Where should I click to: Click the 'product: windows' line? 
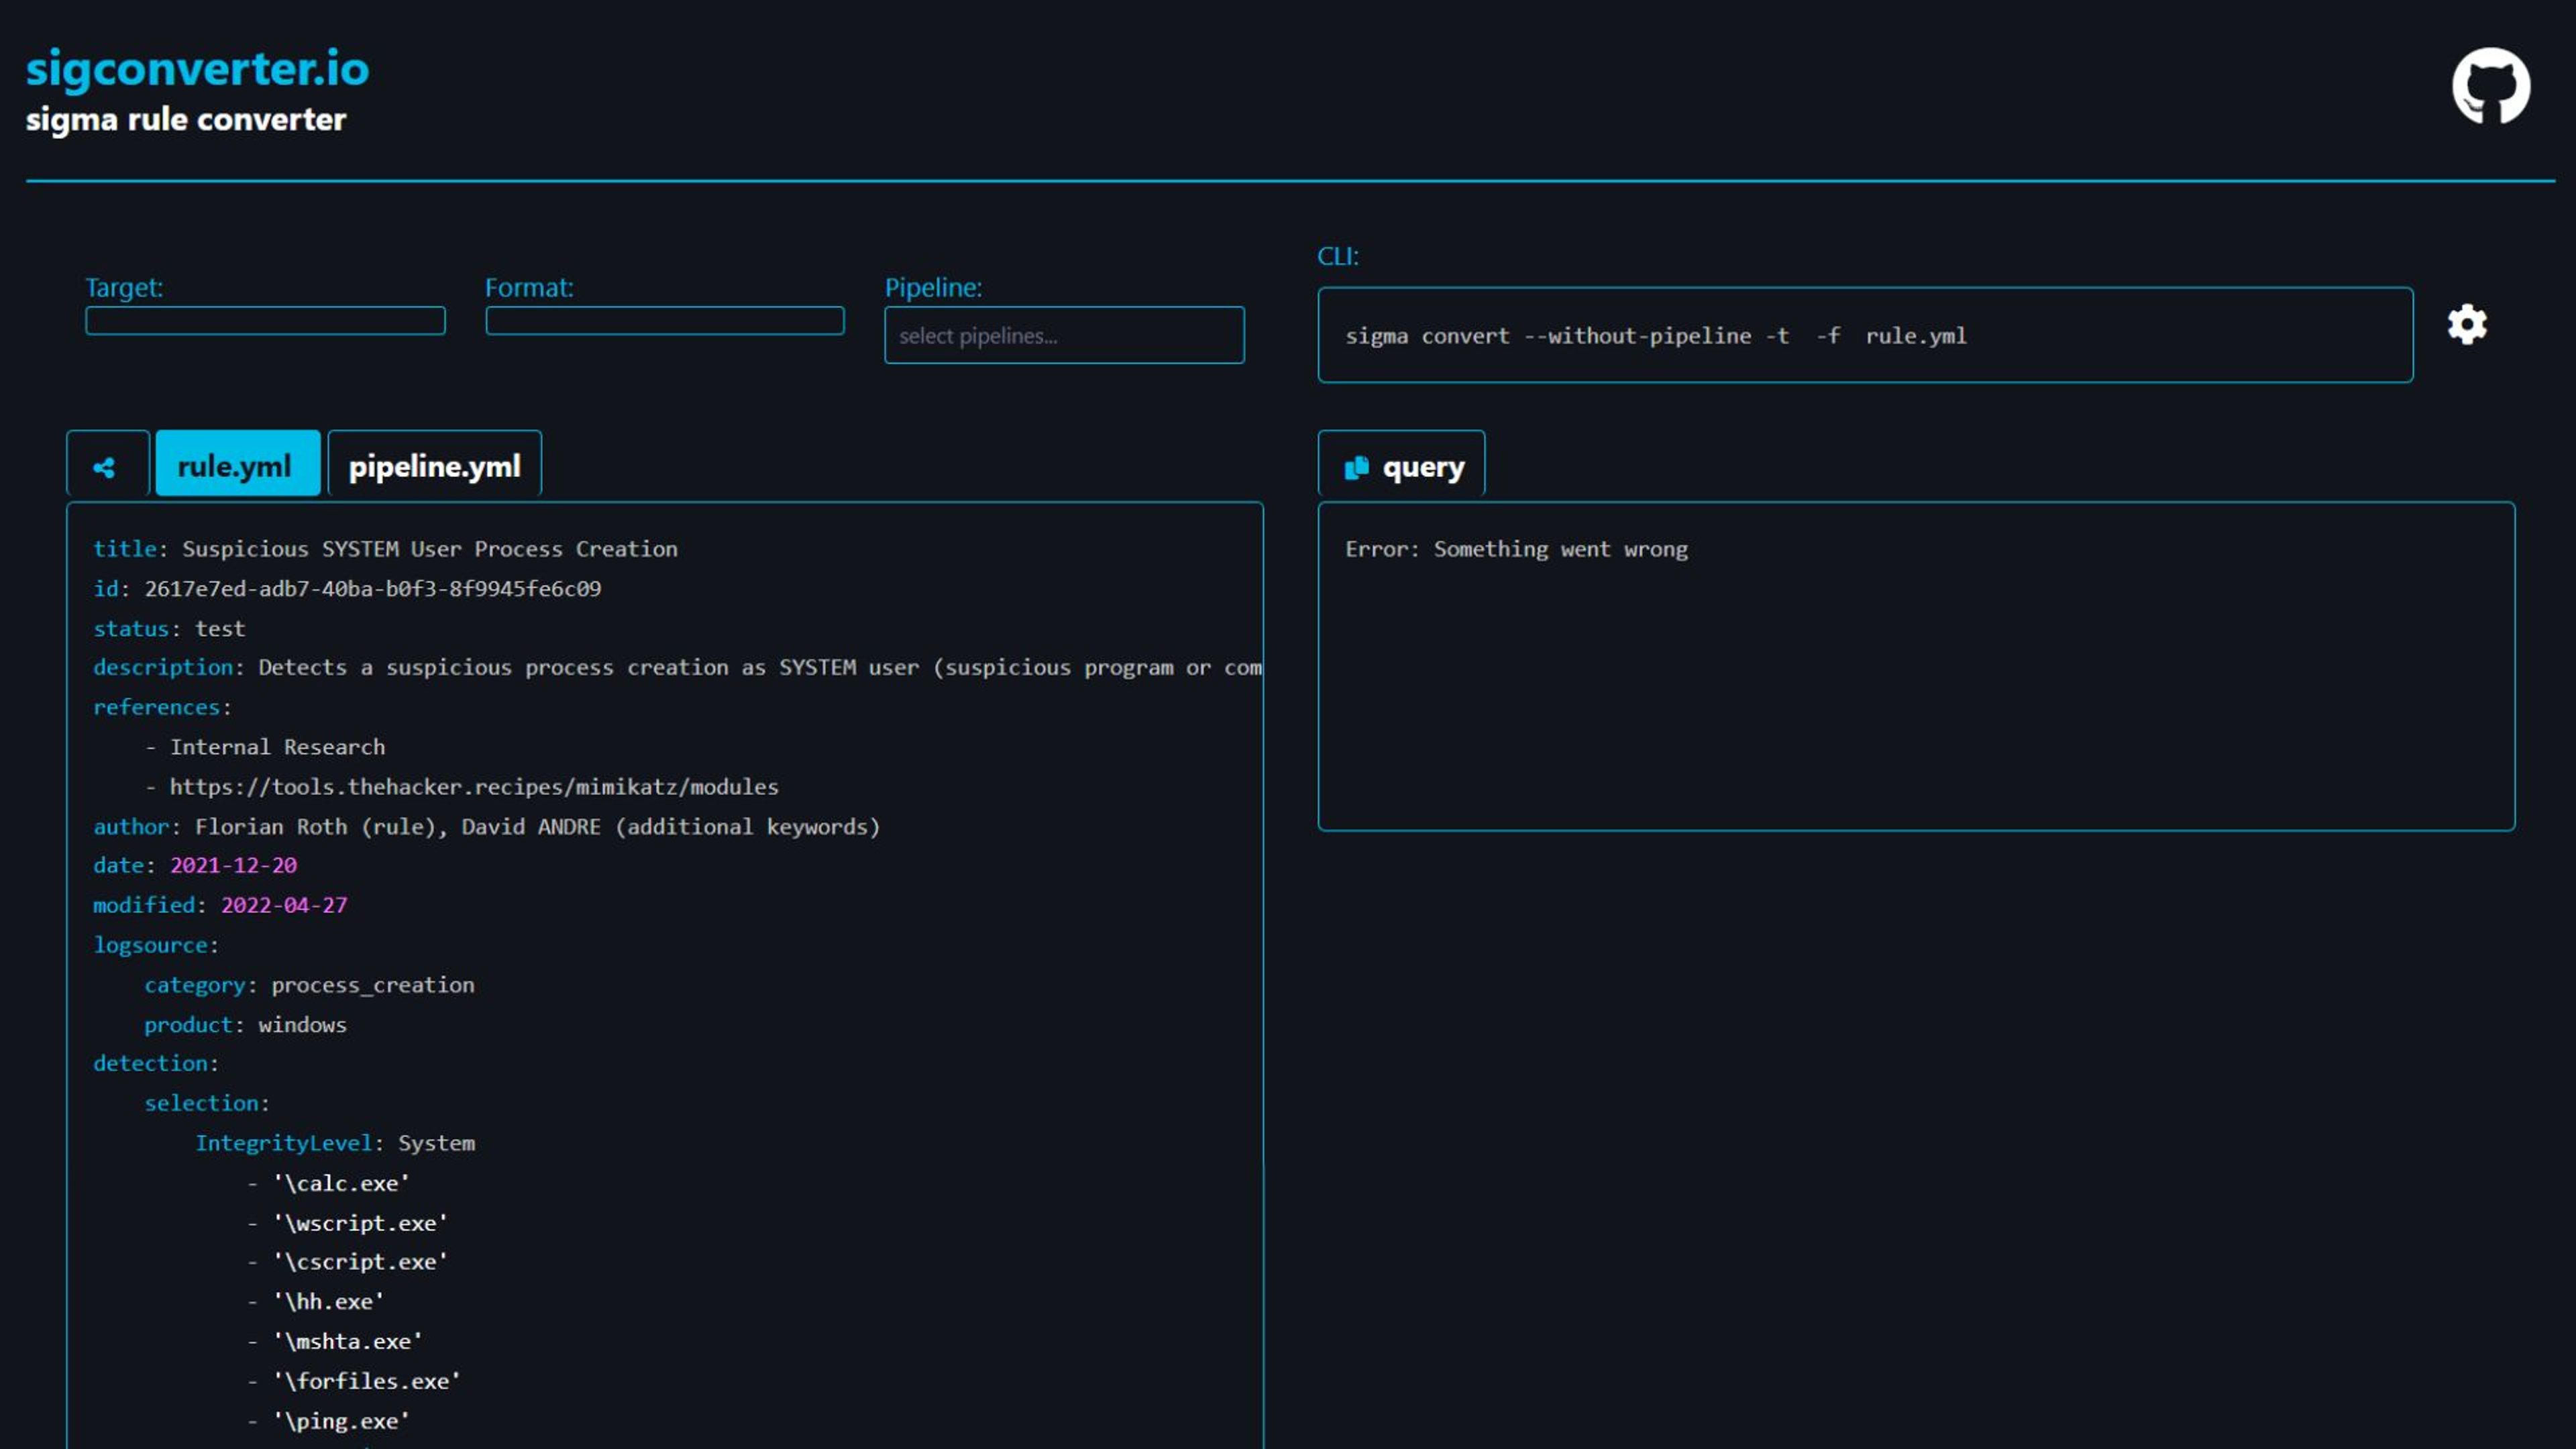tap(245, 1025)
